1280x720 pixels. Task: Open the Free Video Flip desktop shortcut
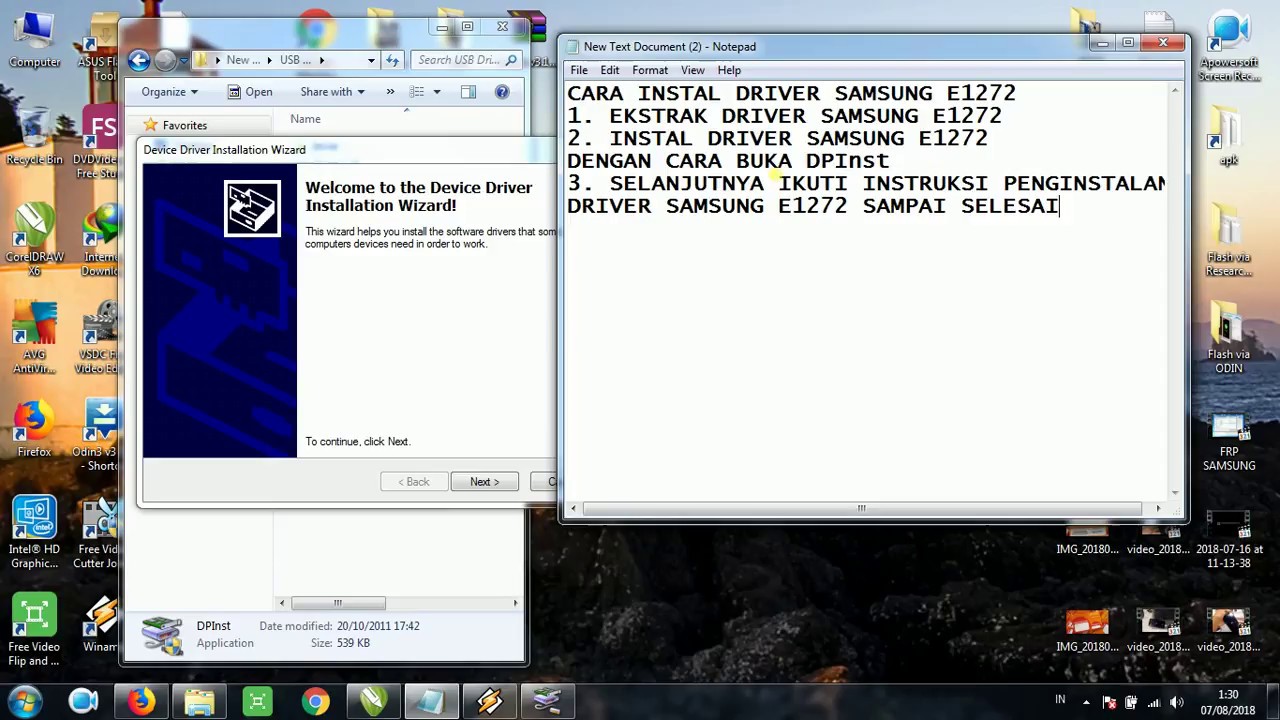tap(34, 630)
